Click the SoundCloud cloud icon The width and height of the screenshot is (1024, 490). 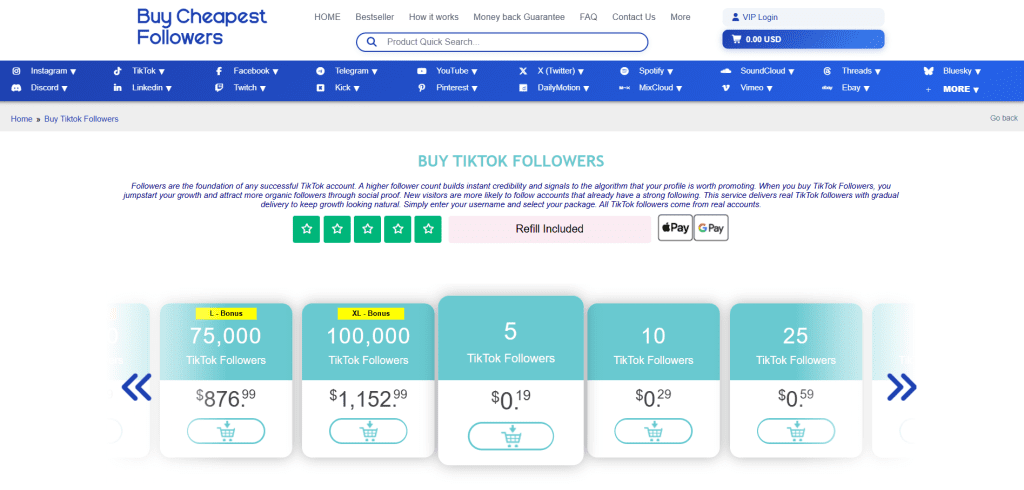tap(726, 71)
